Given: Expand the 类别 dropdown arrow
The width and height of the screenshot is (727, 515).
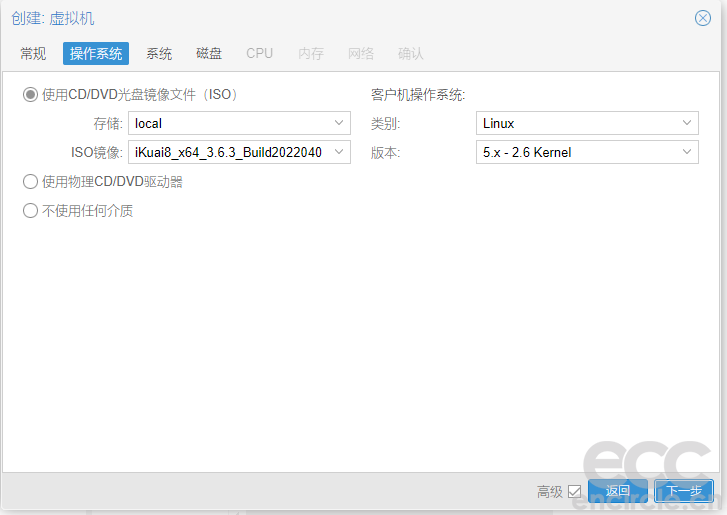Looking at the screenshot, I should tap(687, 123).
